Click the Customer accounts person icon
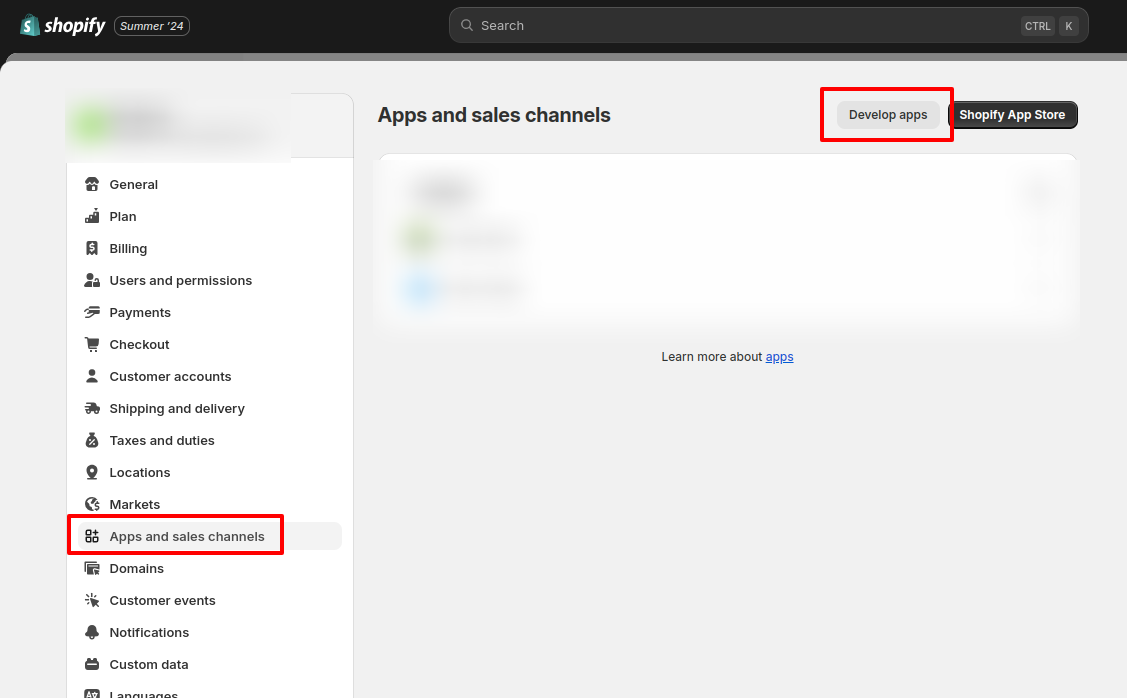The height and width of the screenshot is (698, 1127). pos(92,377)
